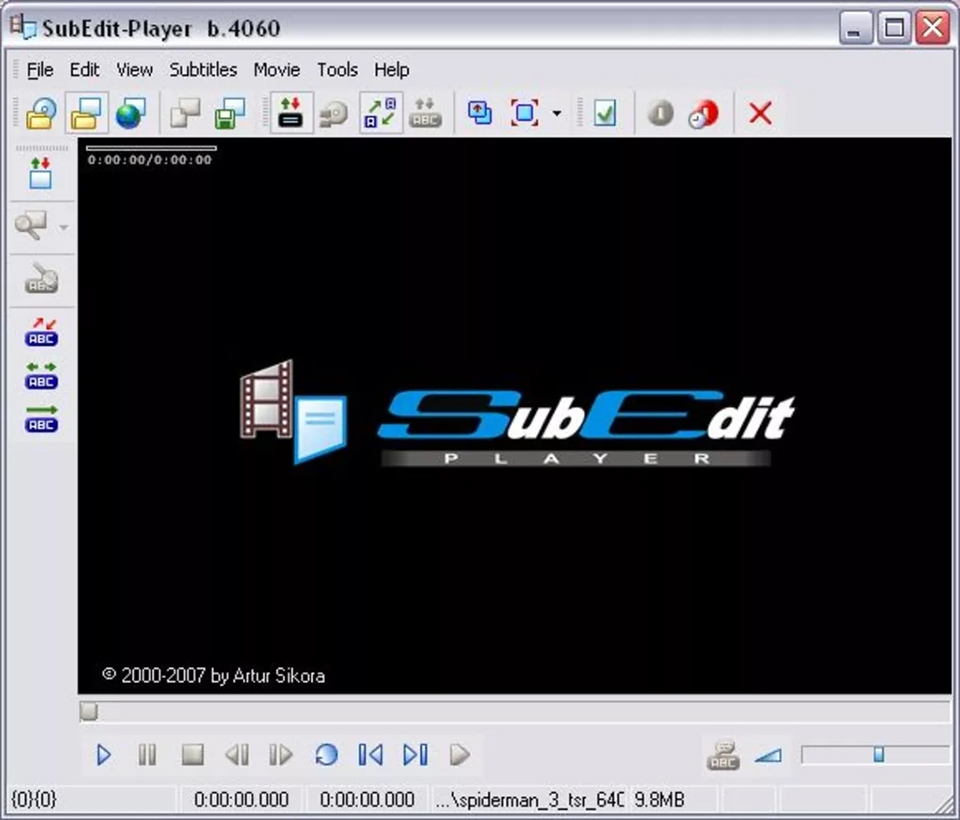Click the Stop button
Image resolution: width=960 pixels, height=820 pixels.
193,754
